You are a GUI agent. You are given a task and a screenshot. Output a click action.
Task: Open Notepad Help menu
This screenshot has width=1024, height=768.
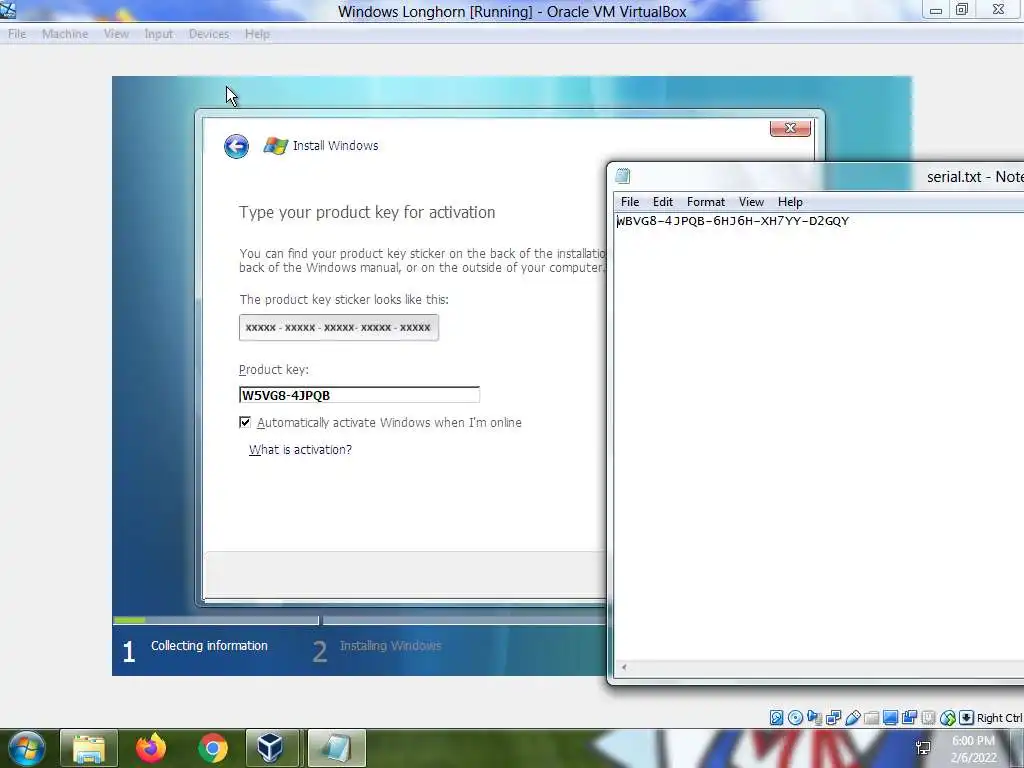pyautogui.click(x=790, y=202)
